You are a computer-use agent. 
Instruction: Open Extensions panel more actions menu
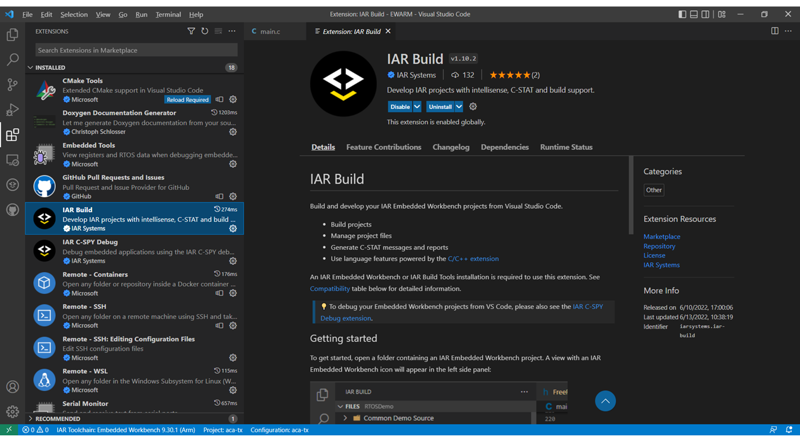(232, 31)
